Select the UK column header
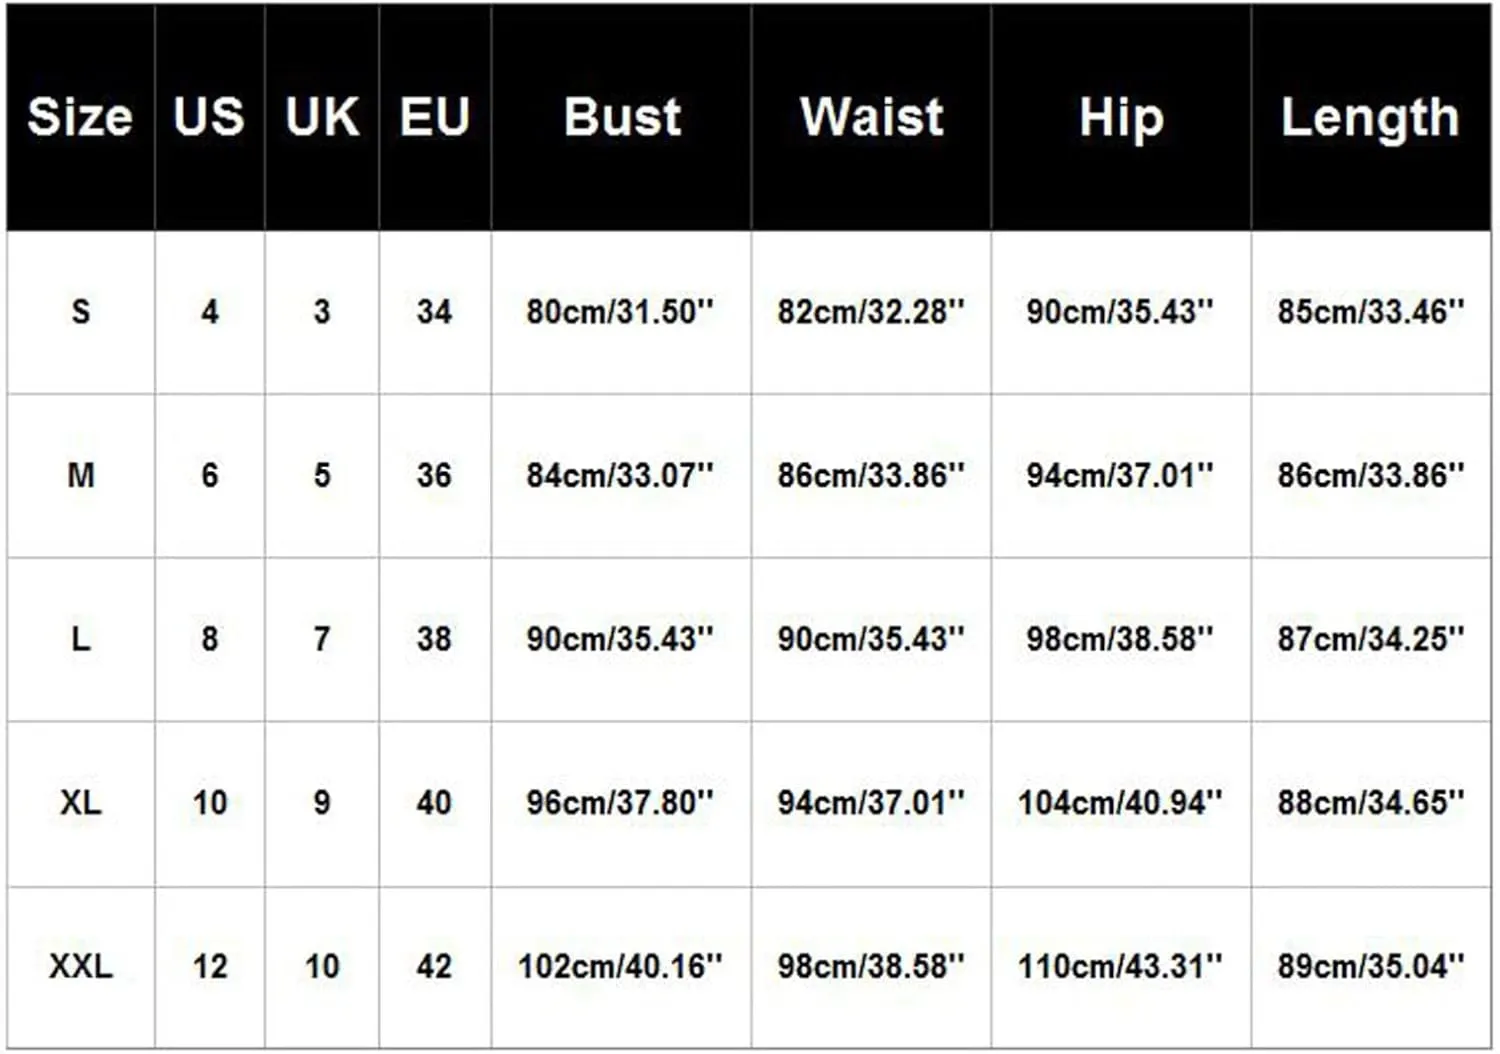 322,117
